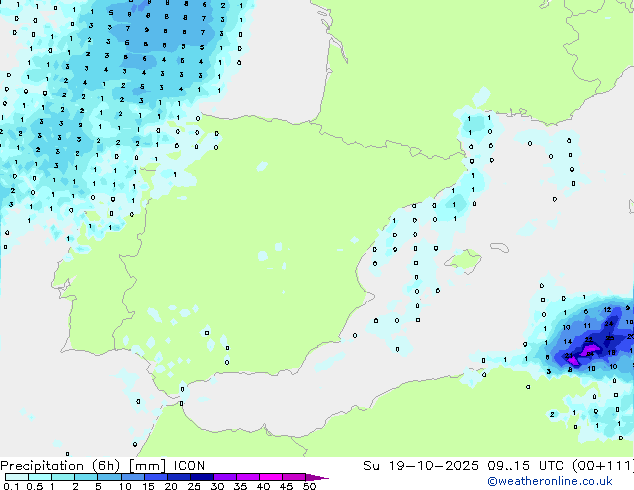Screen dimensions: 634x490
Task: Click the 0.5–1 mm legend color box
Action: (x=40, y=477)
